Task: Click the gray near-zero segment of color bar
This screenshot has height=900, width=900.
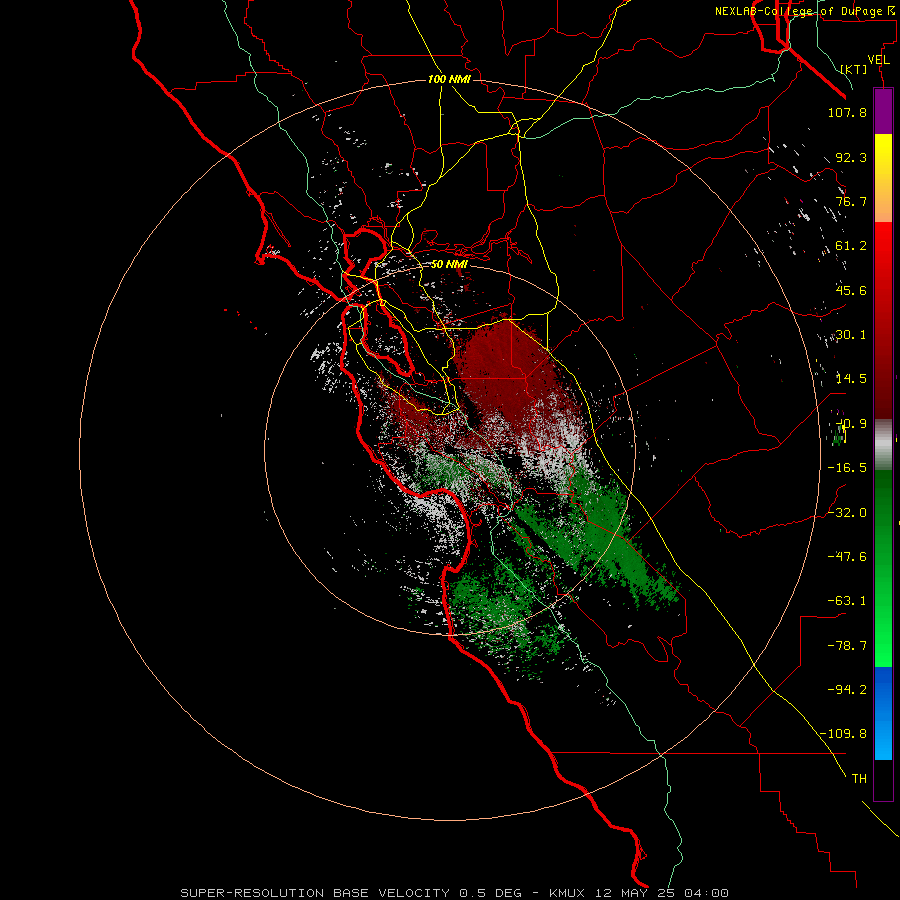Action: (883, 445)
